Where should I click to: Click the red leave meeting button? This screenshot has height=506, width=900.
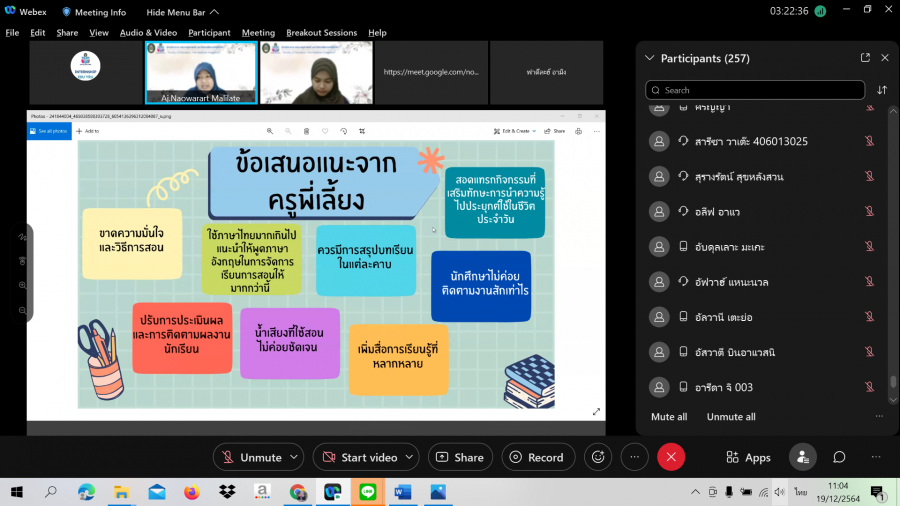pos(671,457)
